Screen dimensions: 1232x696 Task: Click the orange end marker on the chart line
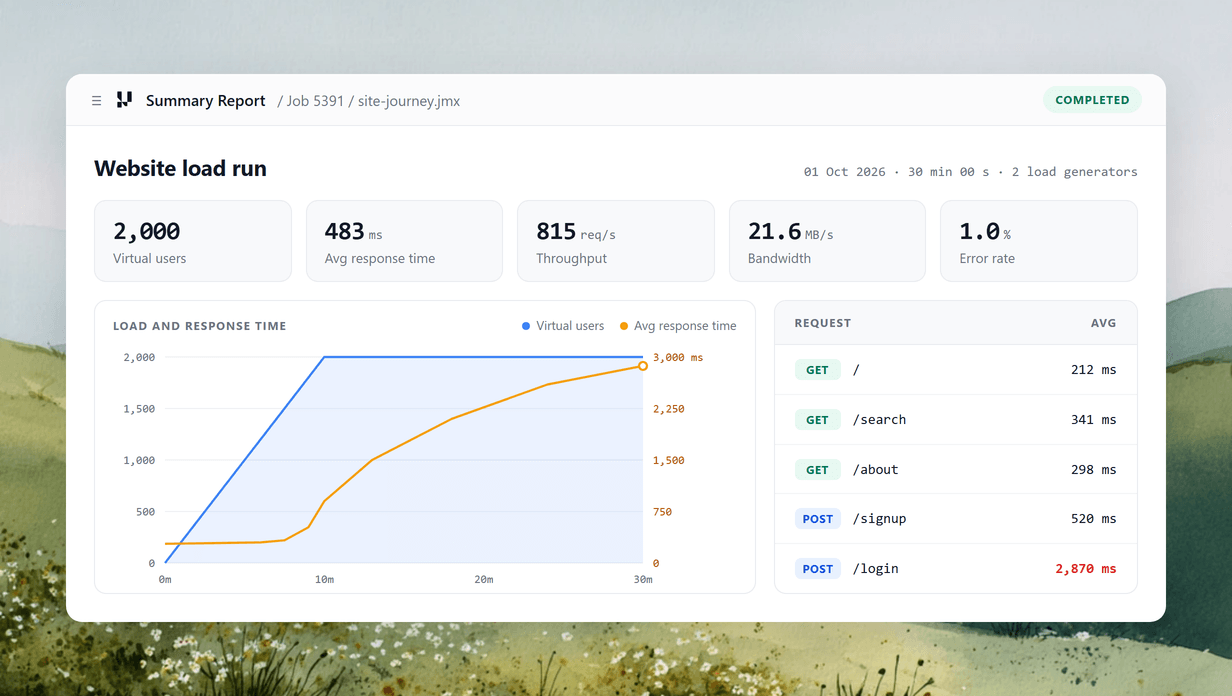coord(643,366)
